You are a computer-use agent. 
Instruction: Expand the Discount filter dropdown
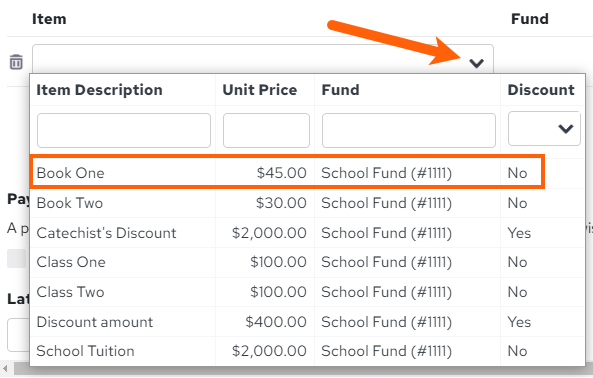565,129
